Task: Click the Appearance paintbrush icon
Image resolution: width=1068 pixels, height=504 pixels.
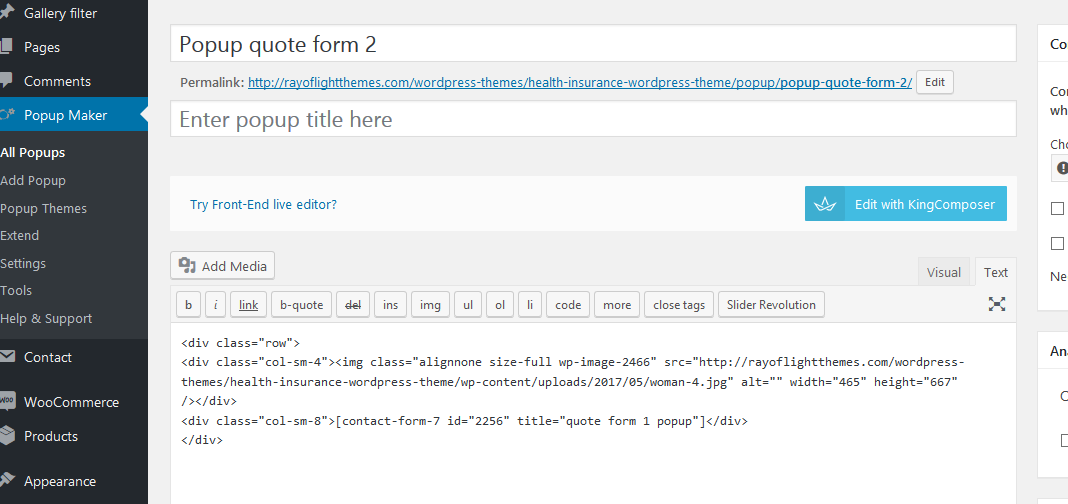Action: tap(7, 481)
